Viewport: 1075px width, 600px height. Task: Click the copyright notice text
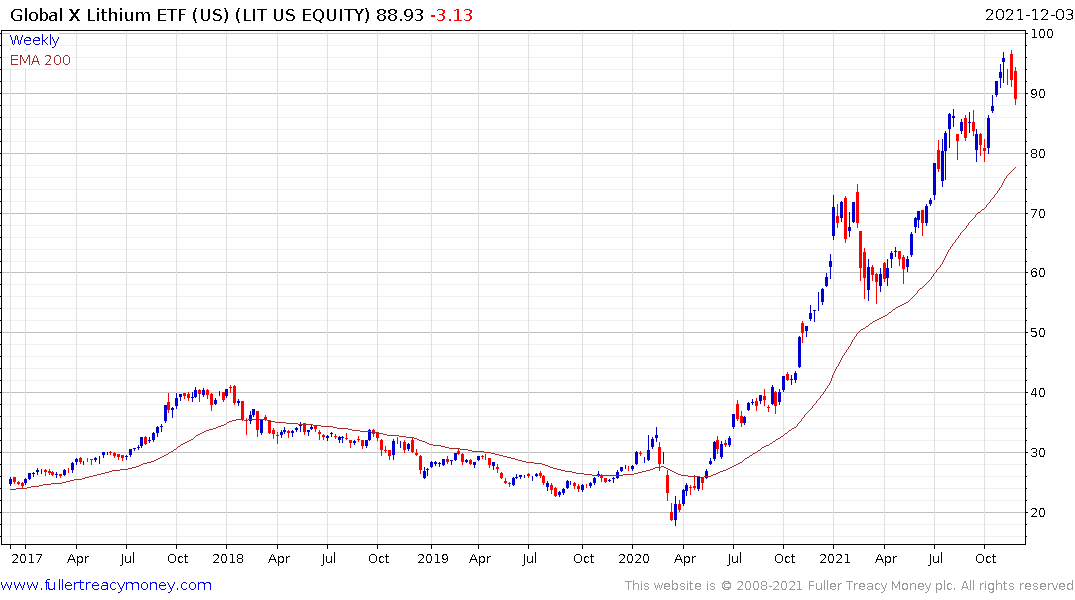[x=849, y=586]
